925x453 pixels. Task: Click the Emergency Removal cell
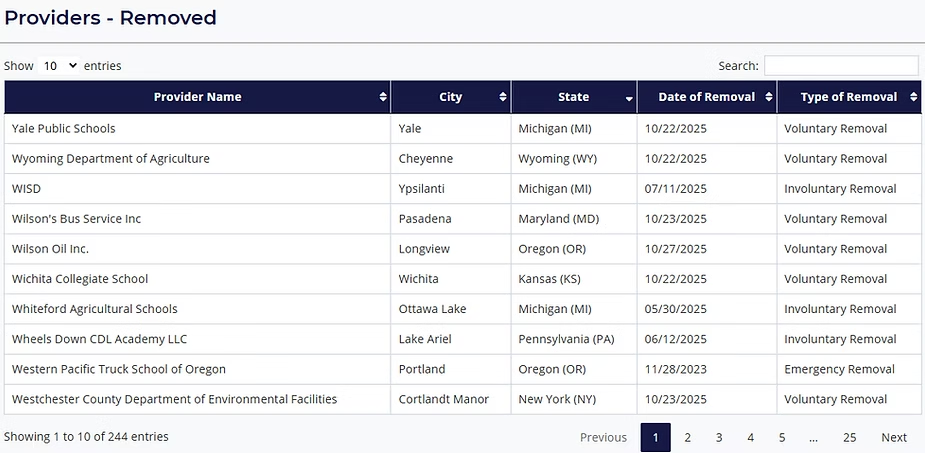click(x=839, y=369)
